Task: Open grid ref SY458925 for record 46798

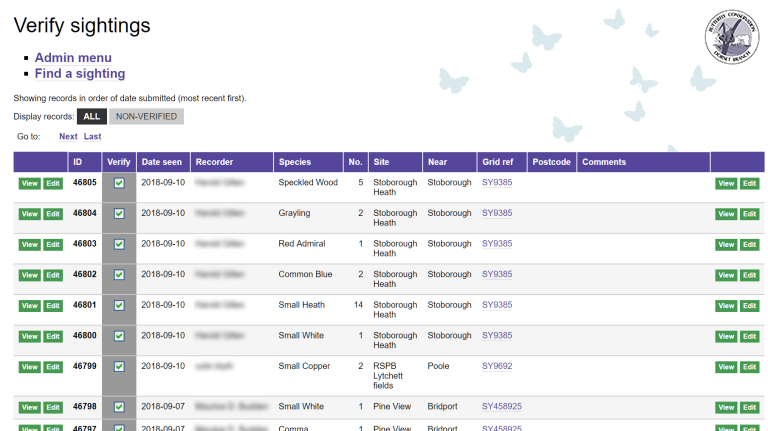Action: click(x=501, y=407)
